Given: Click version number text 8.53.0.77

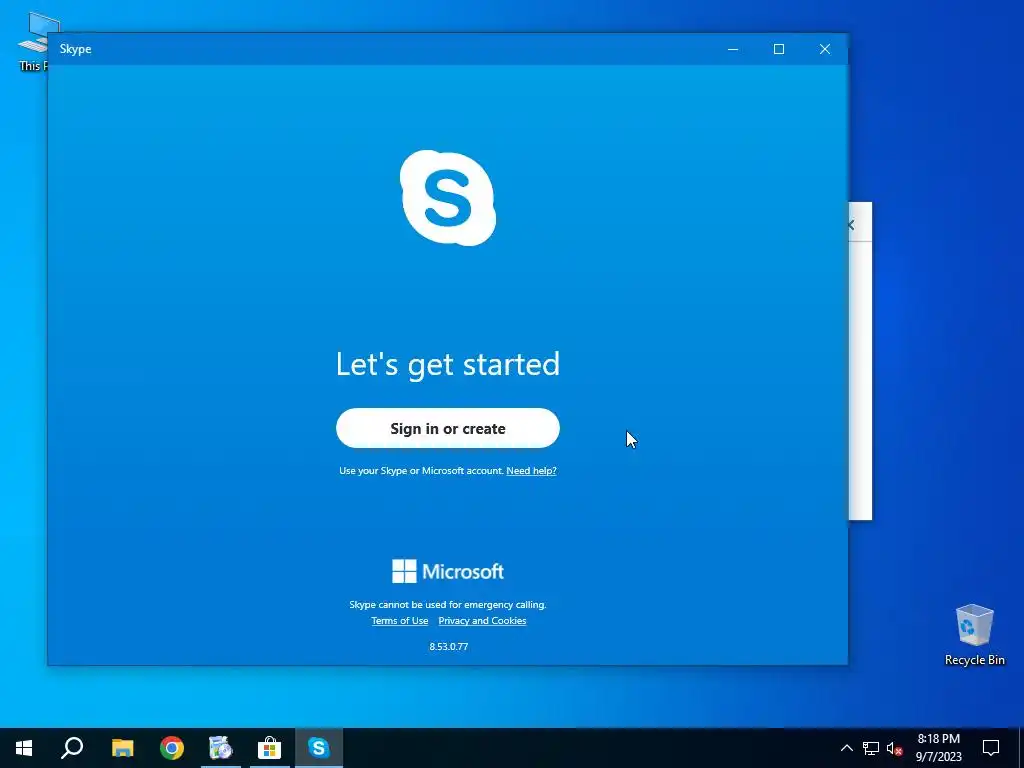Looking at the screenshot, I should 449,647.
